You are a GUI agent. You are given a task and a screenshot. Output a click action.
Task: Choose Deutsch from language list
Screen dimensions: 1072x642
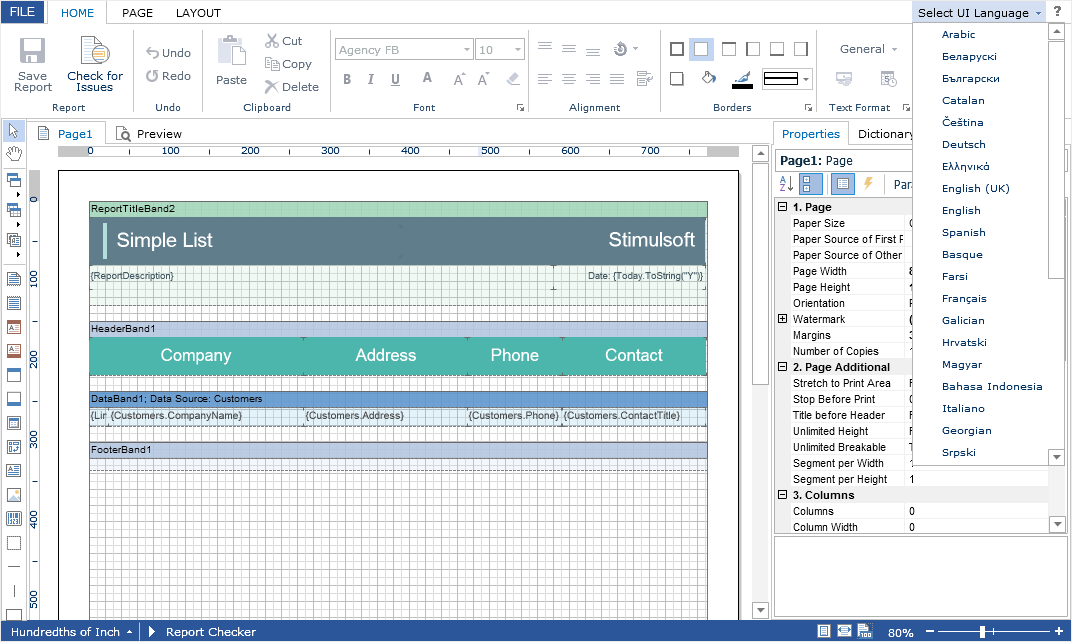point(963,144)
